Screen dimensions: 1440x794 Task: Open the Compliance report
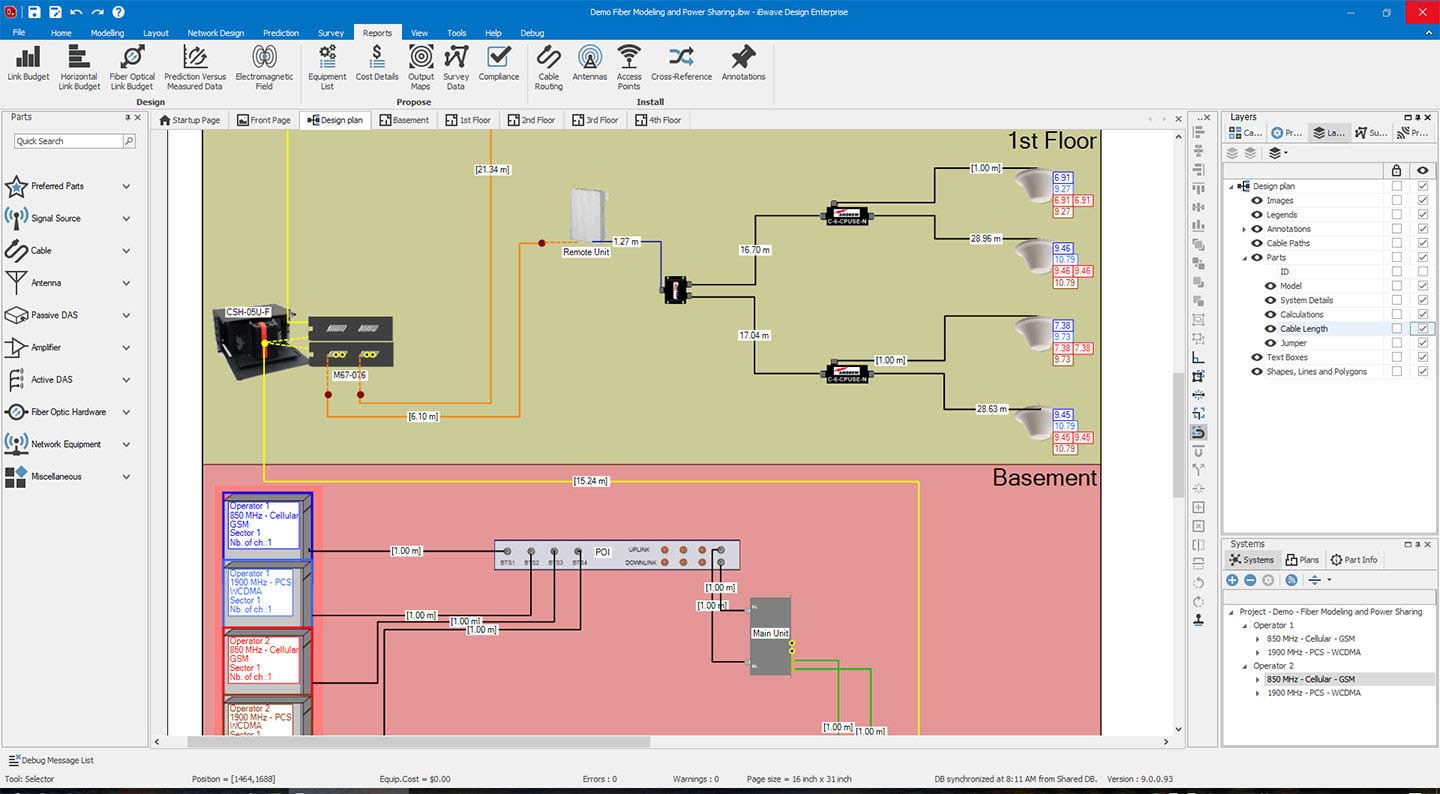point(499,64)
